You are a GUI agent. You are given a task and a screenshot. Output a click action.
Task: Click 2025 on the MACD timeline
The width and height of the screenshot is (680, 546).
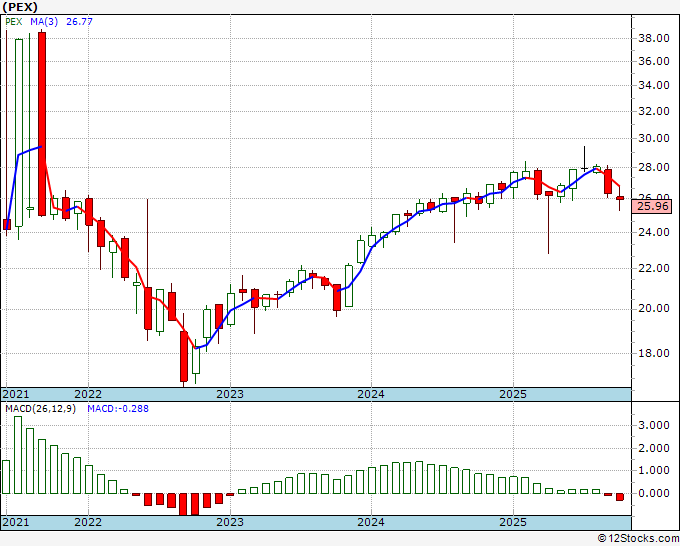tap(513, 522)
